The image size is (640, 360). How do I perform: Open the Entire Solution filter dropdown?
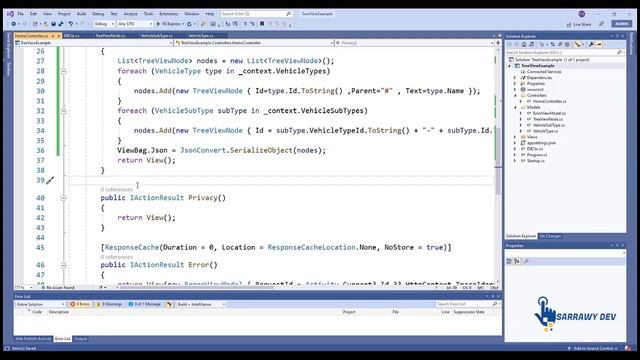pyautogui.click(x=40, y=304)
